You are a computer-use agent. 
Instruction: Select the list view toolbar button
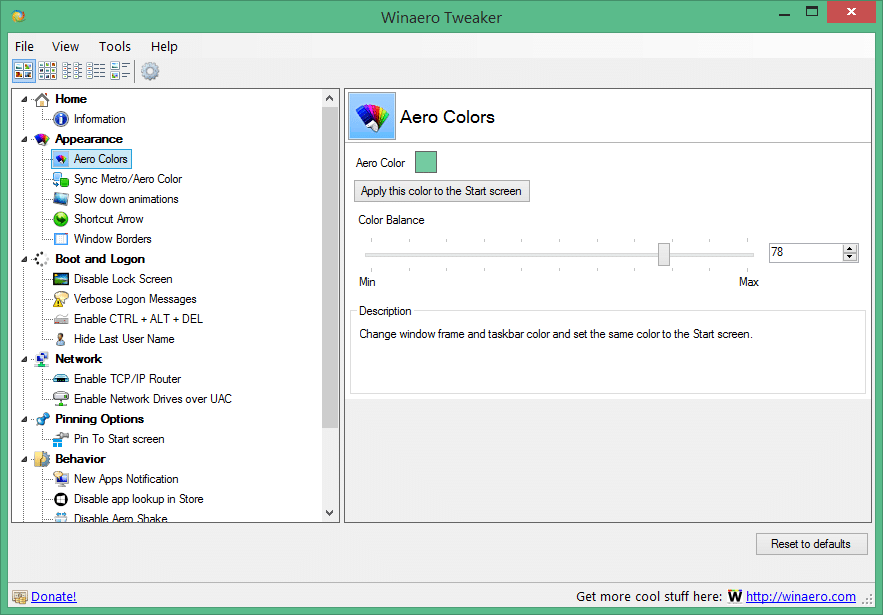pyautogui.click(x=96, y=71)
